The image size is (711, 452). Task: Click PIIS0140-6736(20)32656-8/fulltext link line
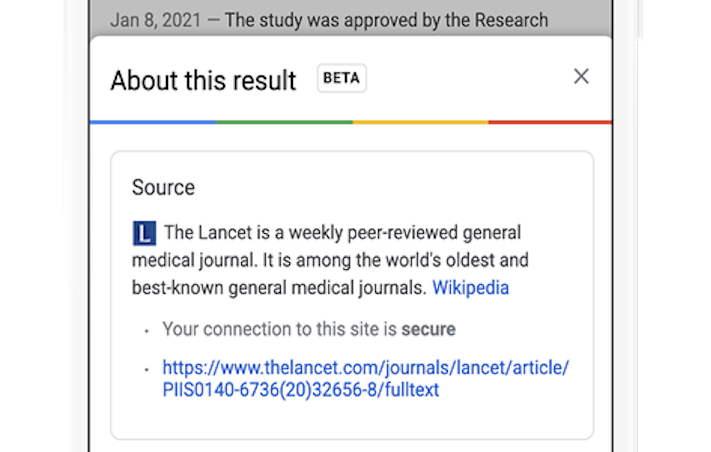pos(301,390)
